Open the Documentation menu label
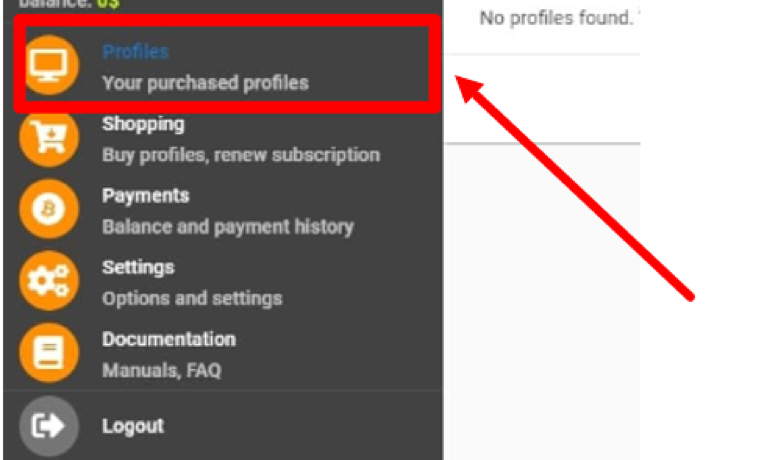The width and height of the screenshot is (766, 460). [x=169, y=339]
